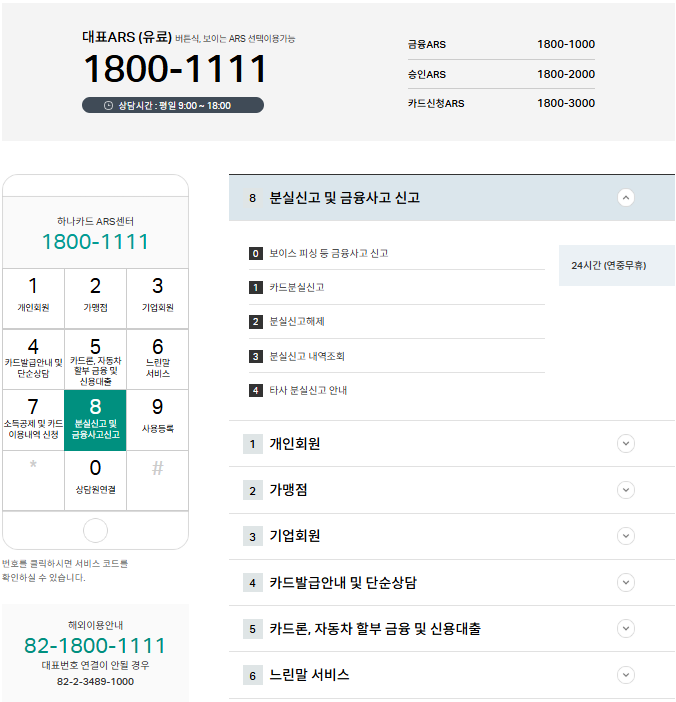Select keypad button 5 카드론, 자동차 할부 금융
The height and width of the screenshot is (702, 676).
coord(95,360)
